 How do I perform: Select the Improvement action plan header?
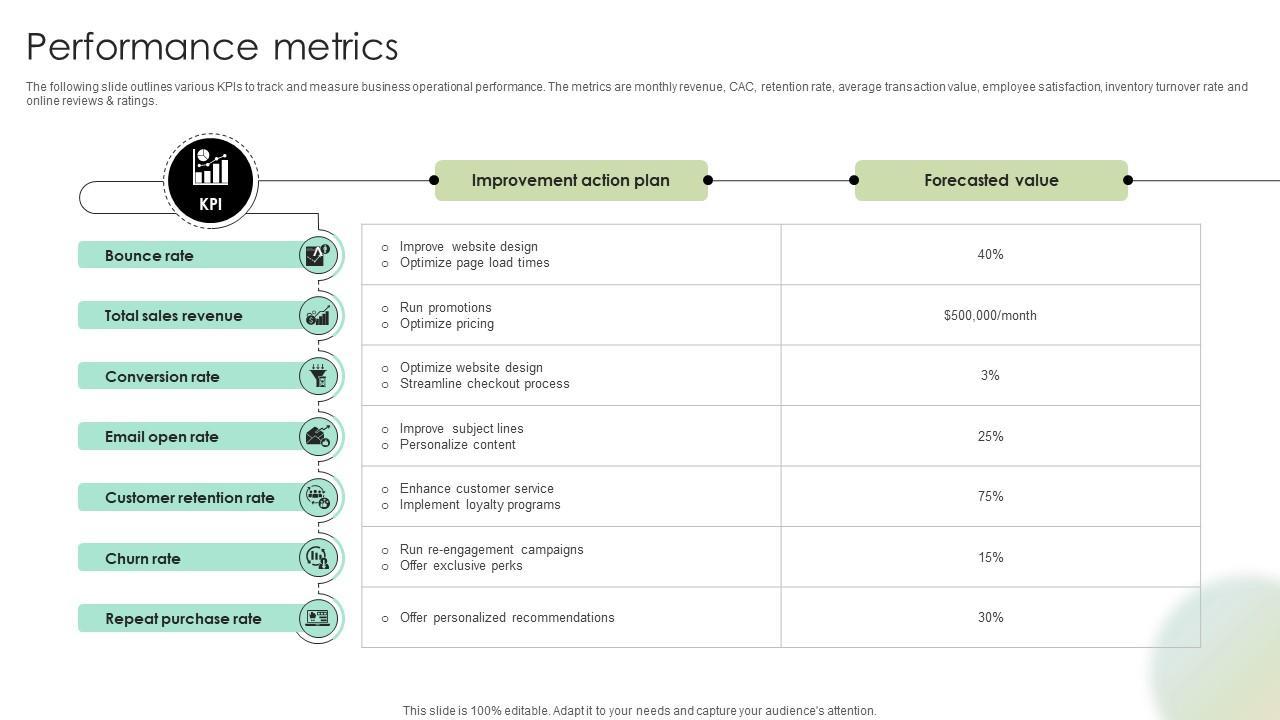click(x=571, y=180)
